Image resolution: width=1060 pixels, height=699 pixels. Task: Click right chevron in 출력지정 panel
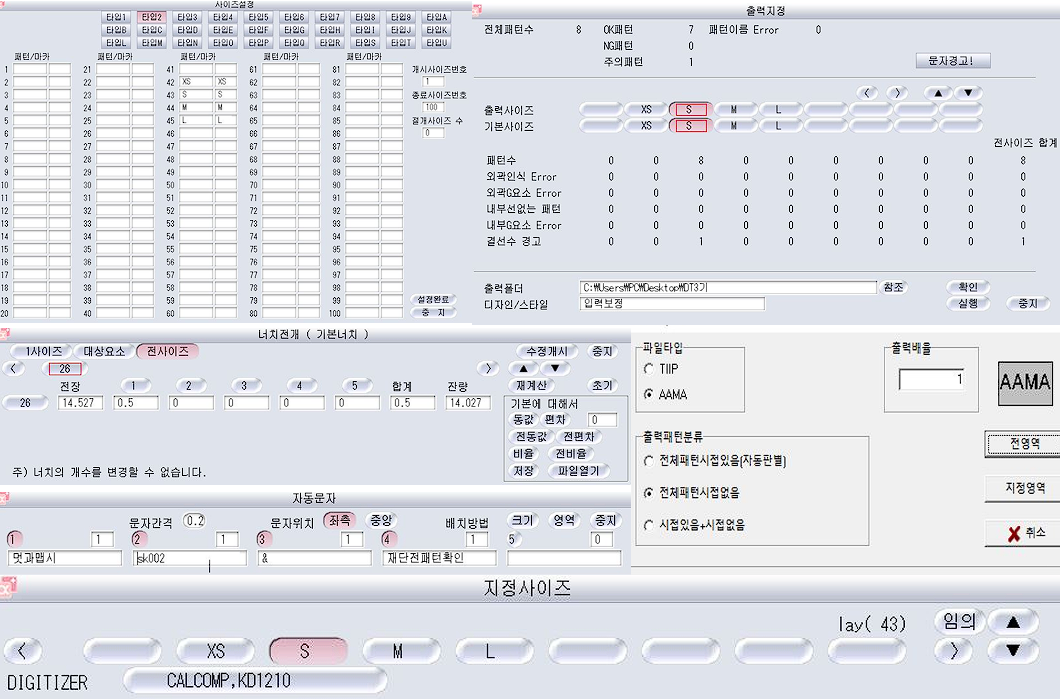899,93
